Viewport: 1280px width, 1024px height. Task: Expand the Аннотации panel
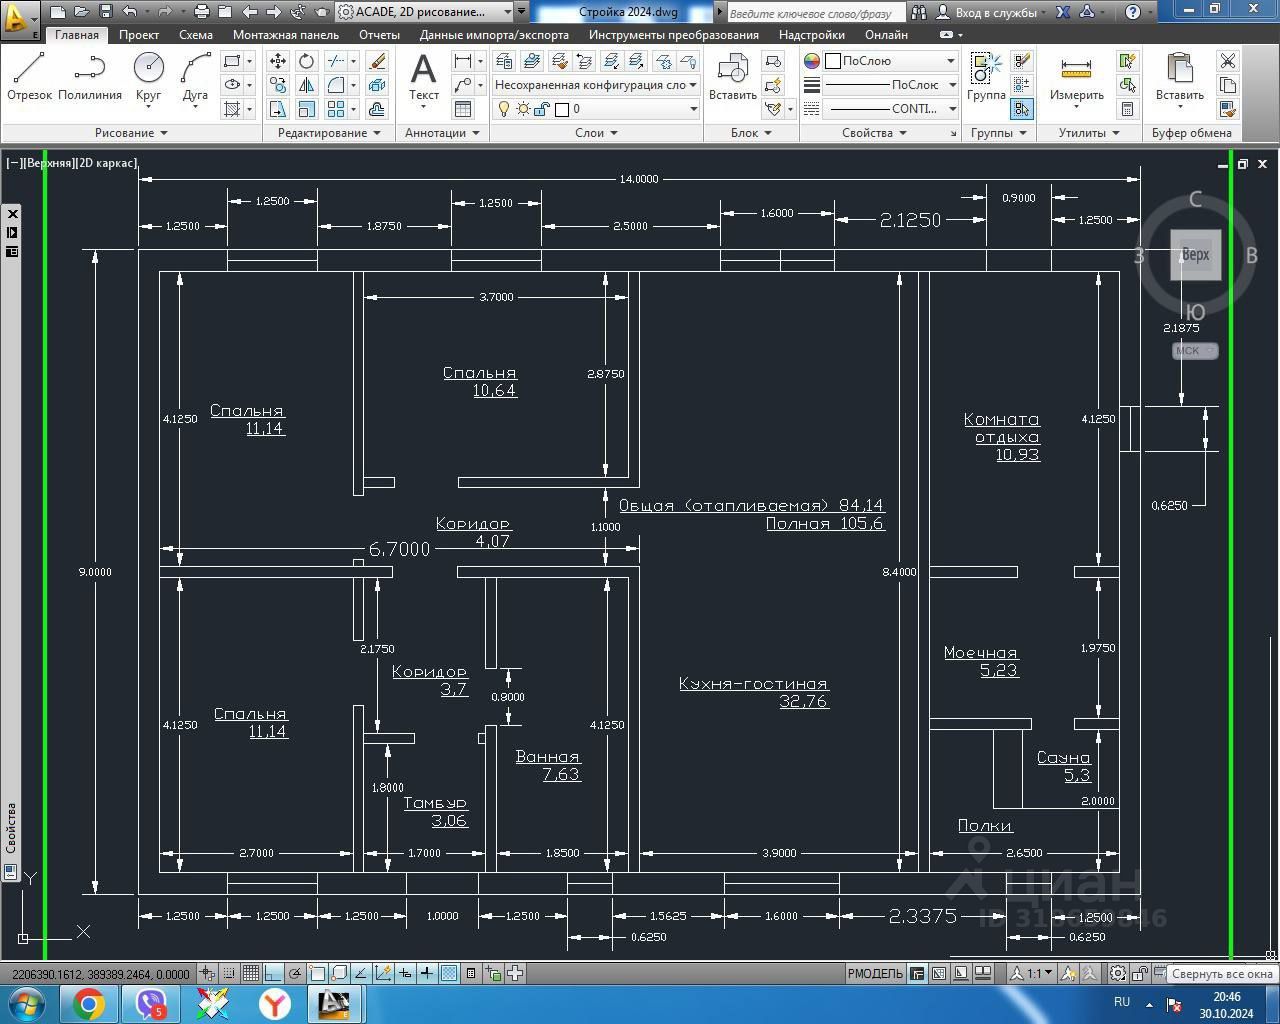441,133
